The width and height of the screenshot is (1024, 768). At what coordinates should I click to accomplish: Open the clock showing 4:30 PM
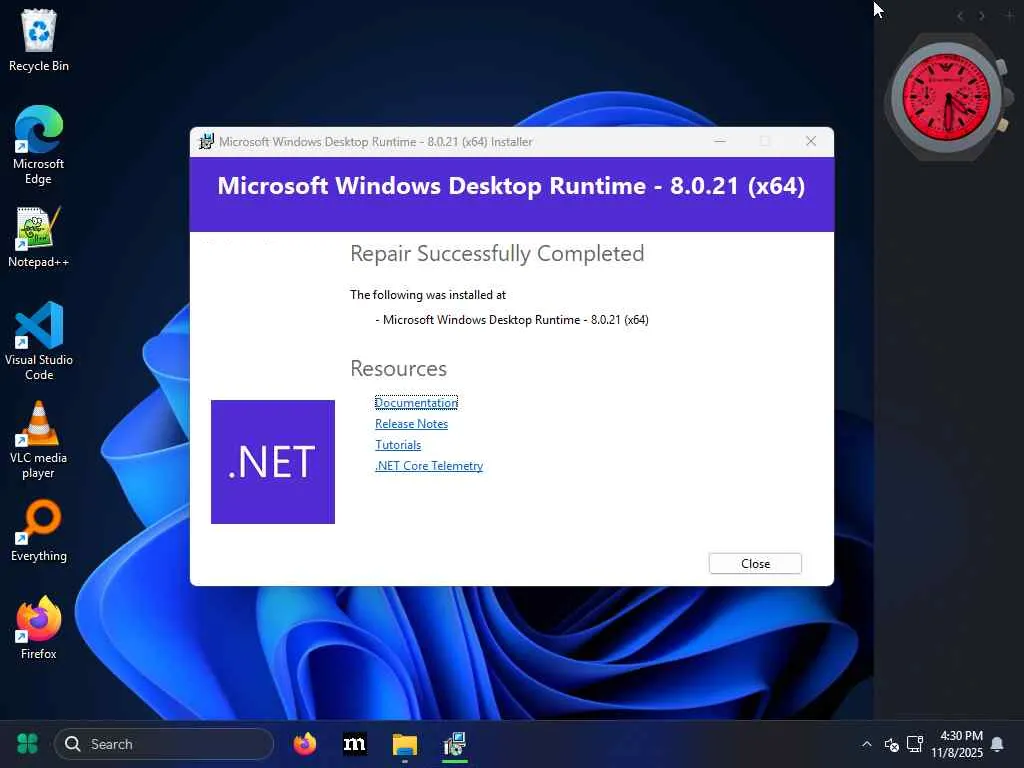[957, 744]
